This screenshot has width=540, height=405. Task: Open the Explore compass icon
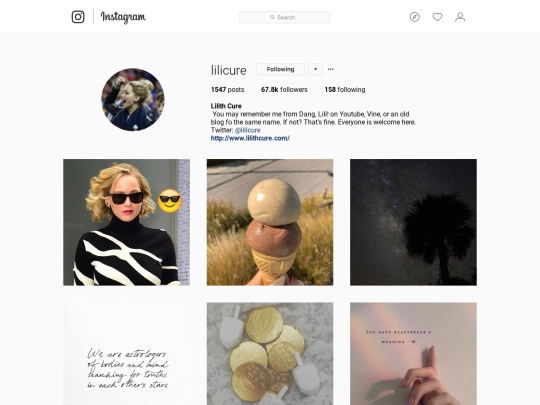415,17
